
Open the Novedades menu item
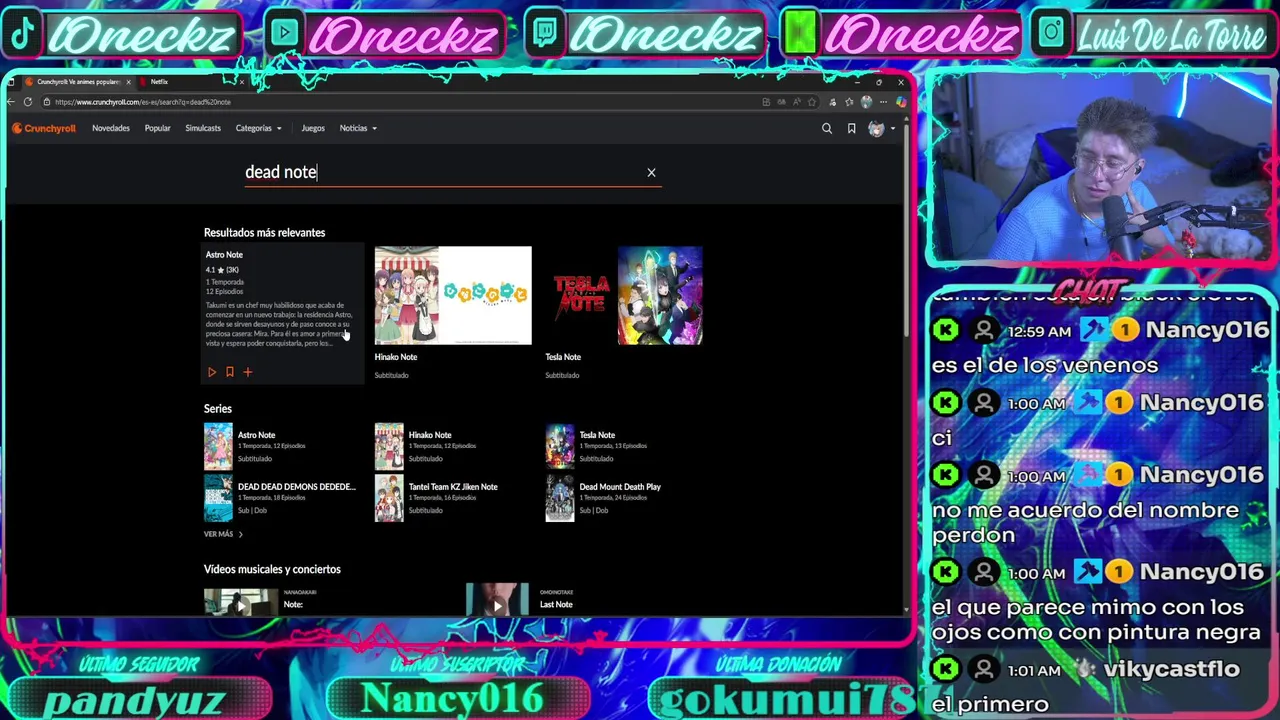coord(111,128)
